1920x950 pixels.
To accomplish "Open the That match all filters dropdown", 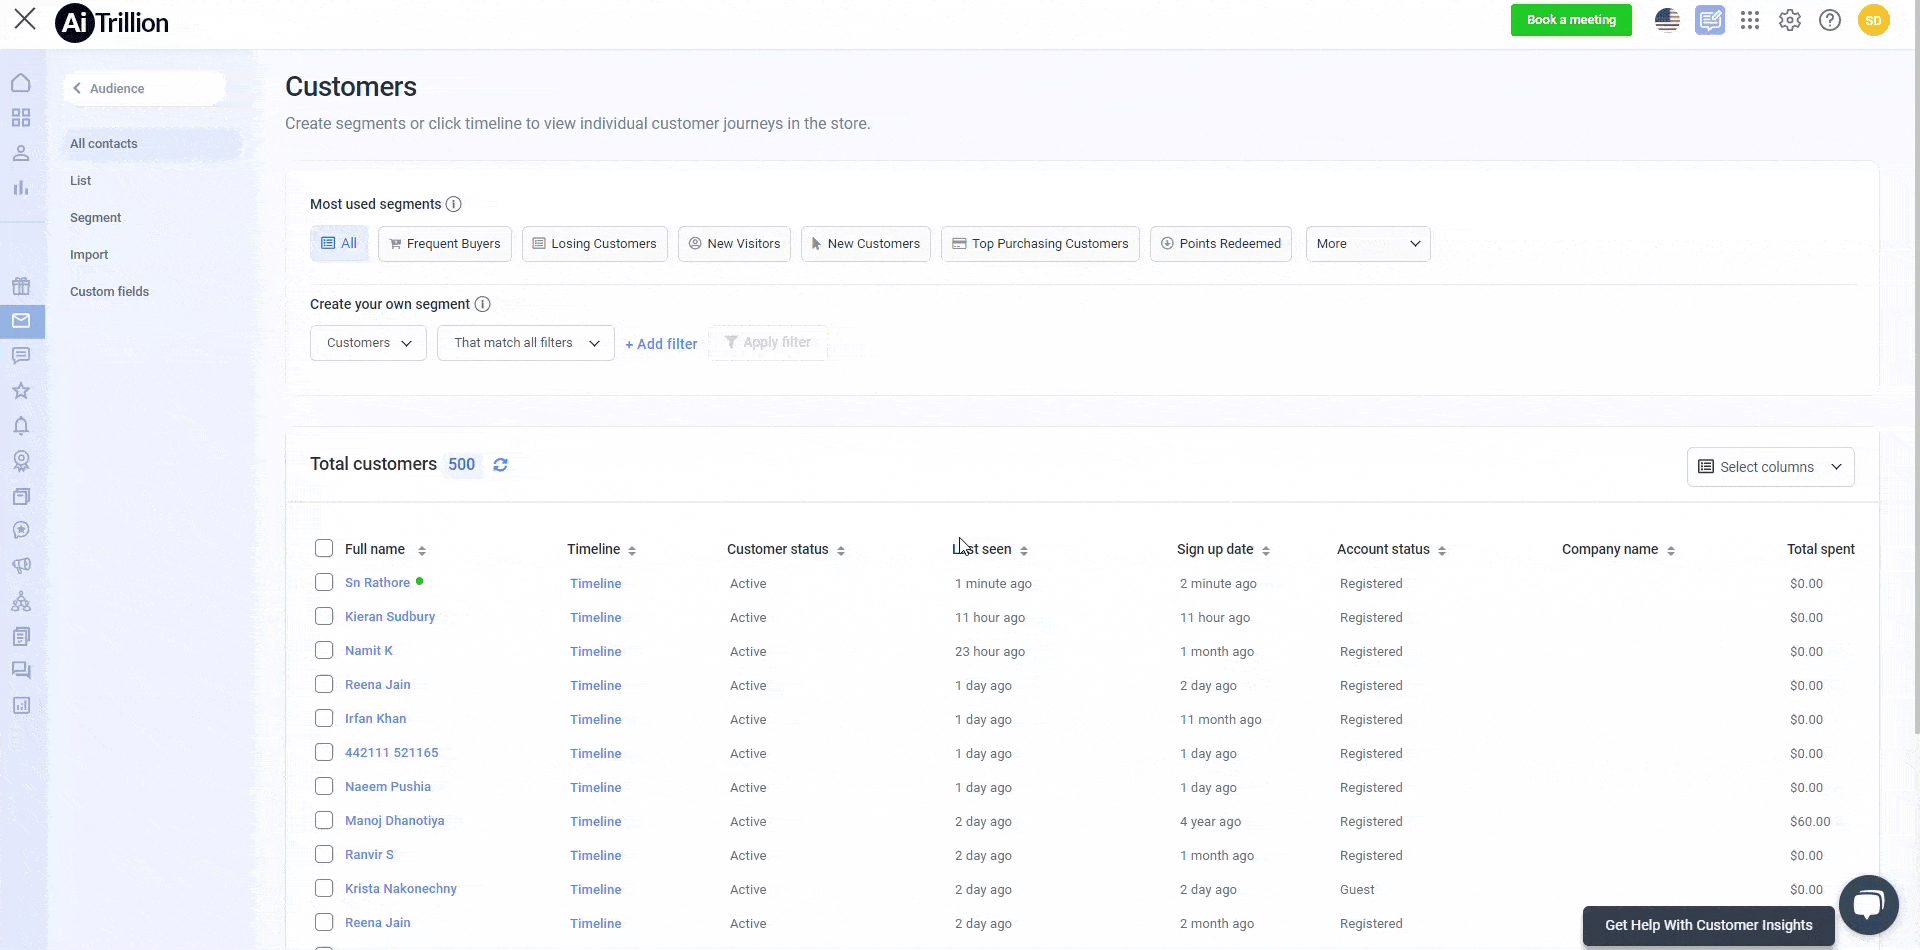I will 525,342.
